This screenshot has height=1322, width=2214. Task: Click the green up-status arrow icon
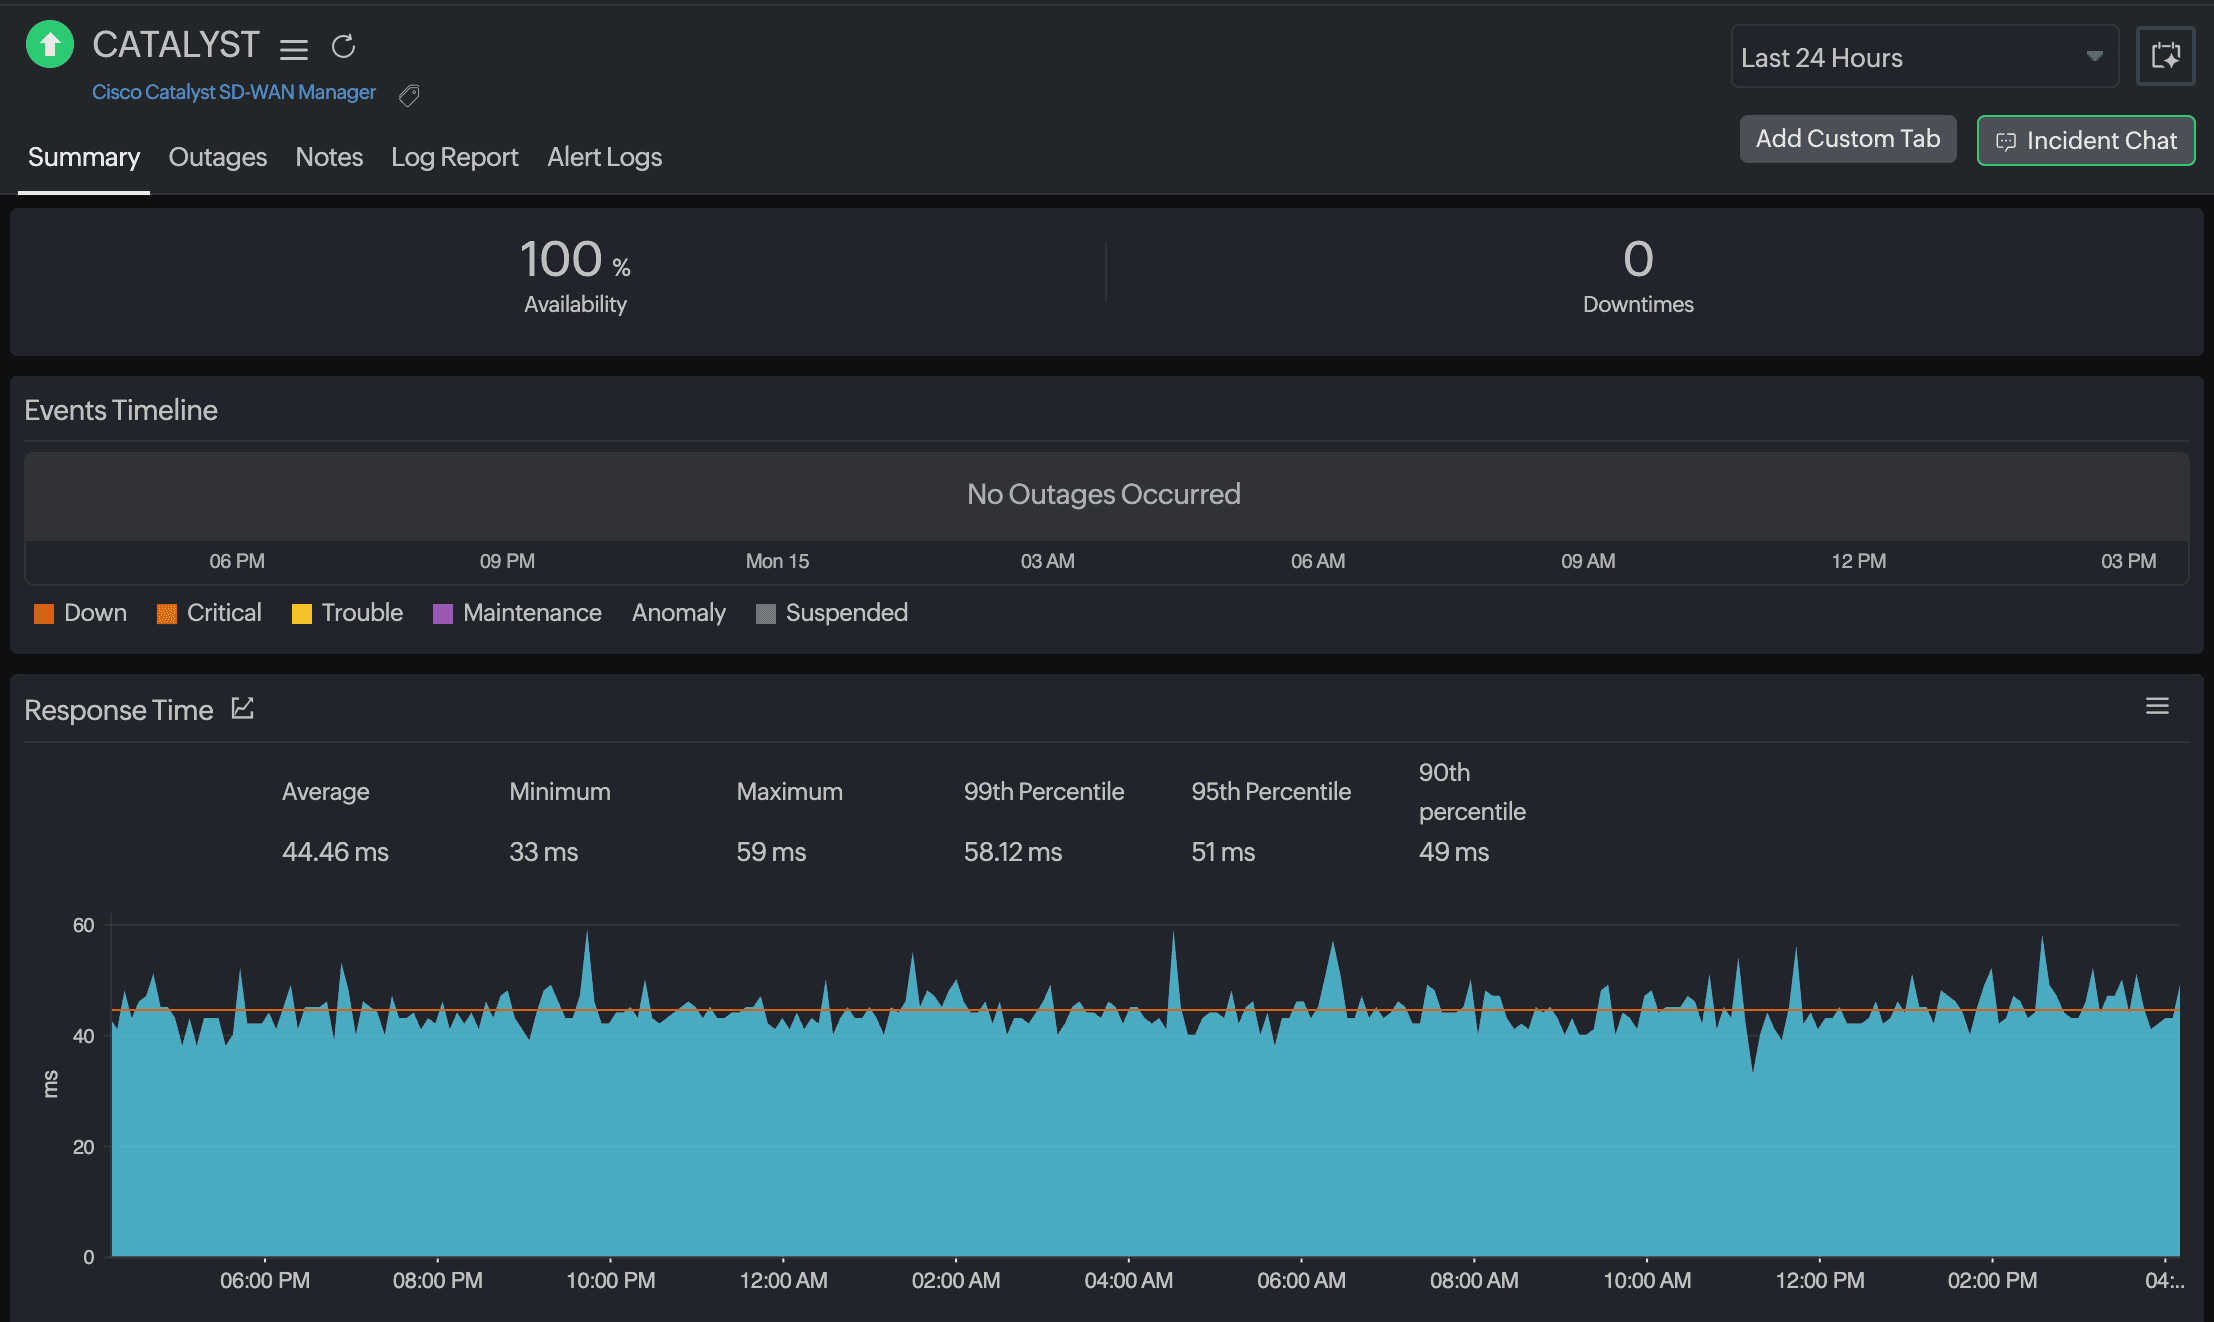coord(50,45)
